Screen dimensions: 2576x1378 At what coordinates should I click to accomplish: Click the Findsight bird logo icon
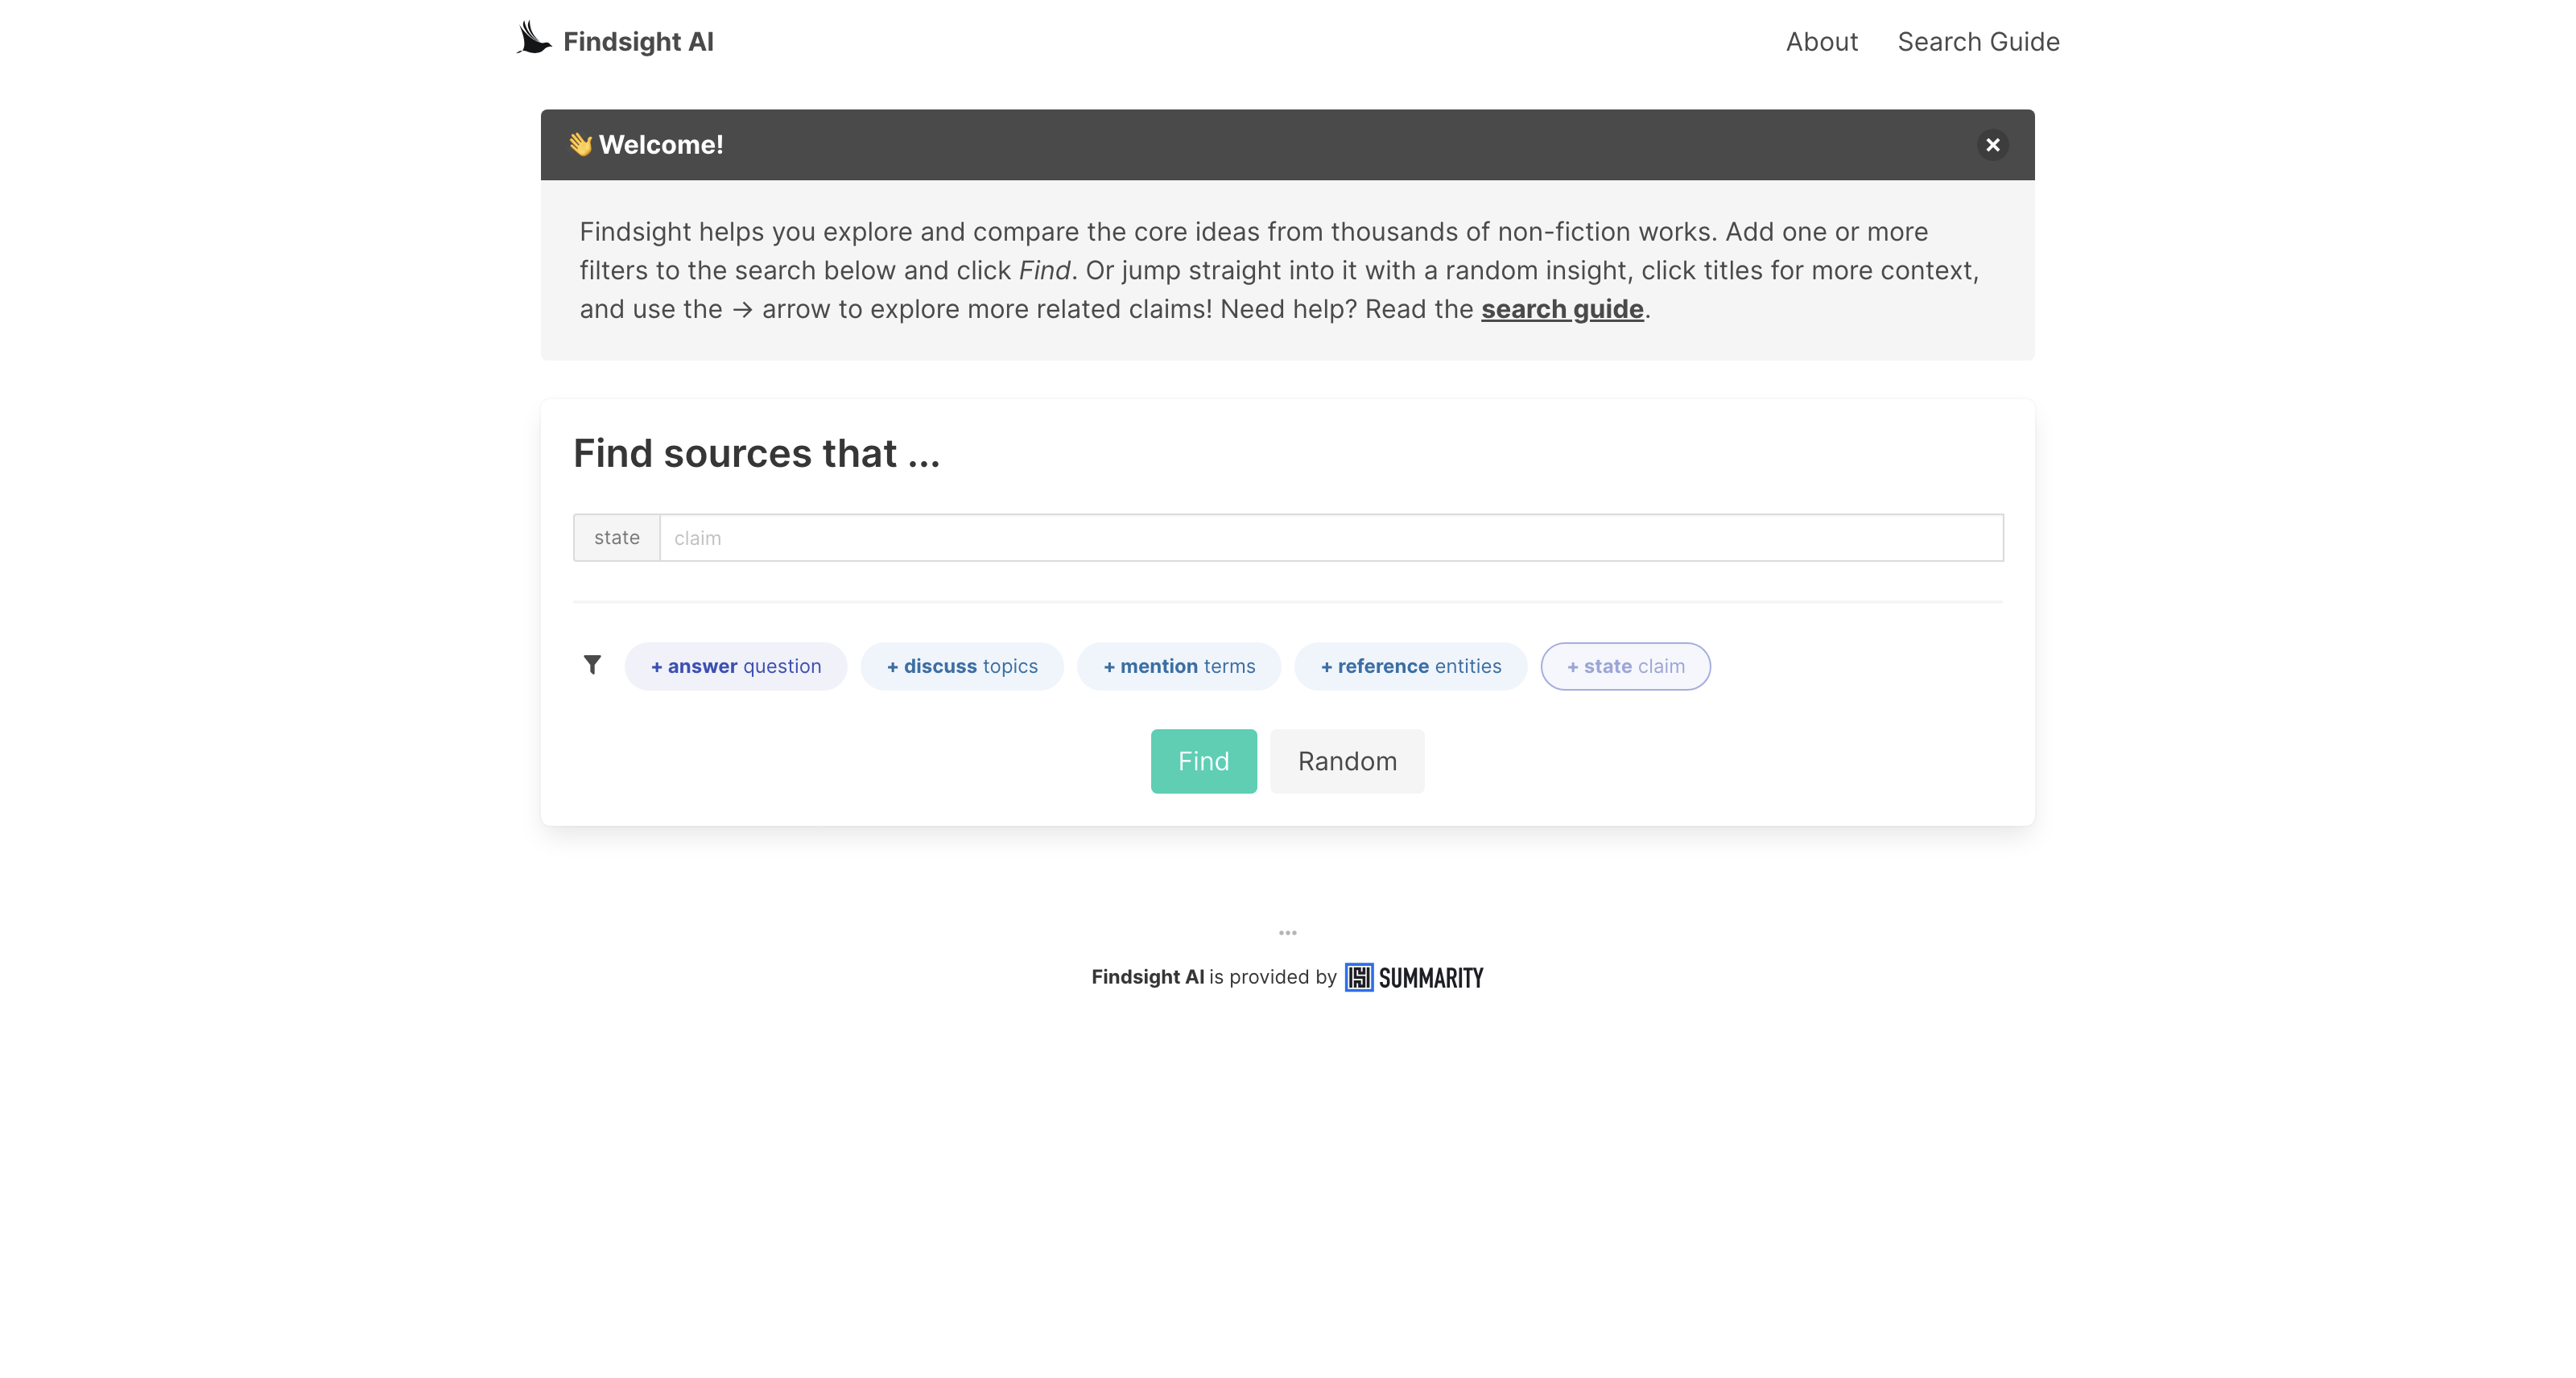[x=534, y=38]
